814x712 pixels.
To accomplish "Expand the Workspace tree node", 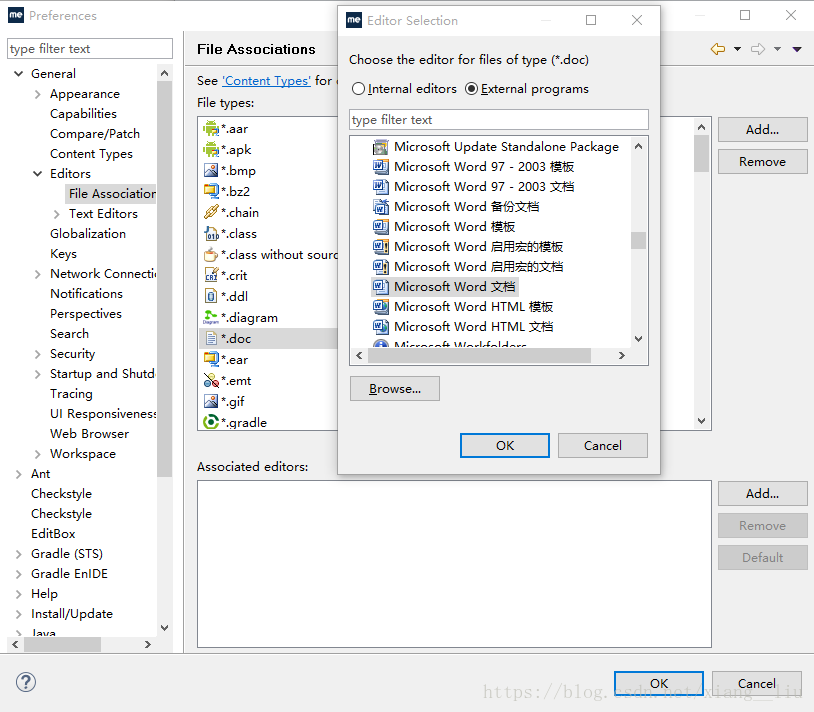I will point(37,454).
